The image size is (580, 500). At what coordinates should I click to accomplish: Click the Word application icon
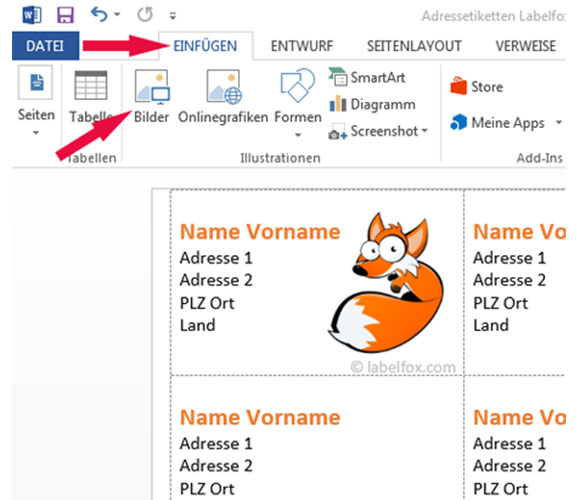[32, 16]
